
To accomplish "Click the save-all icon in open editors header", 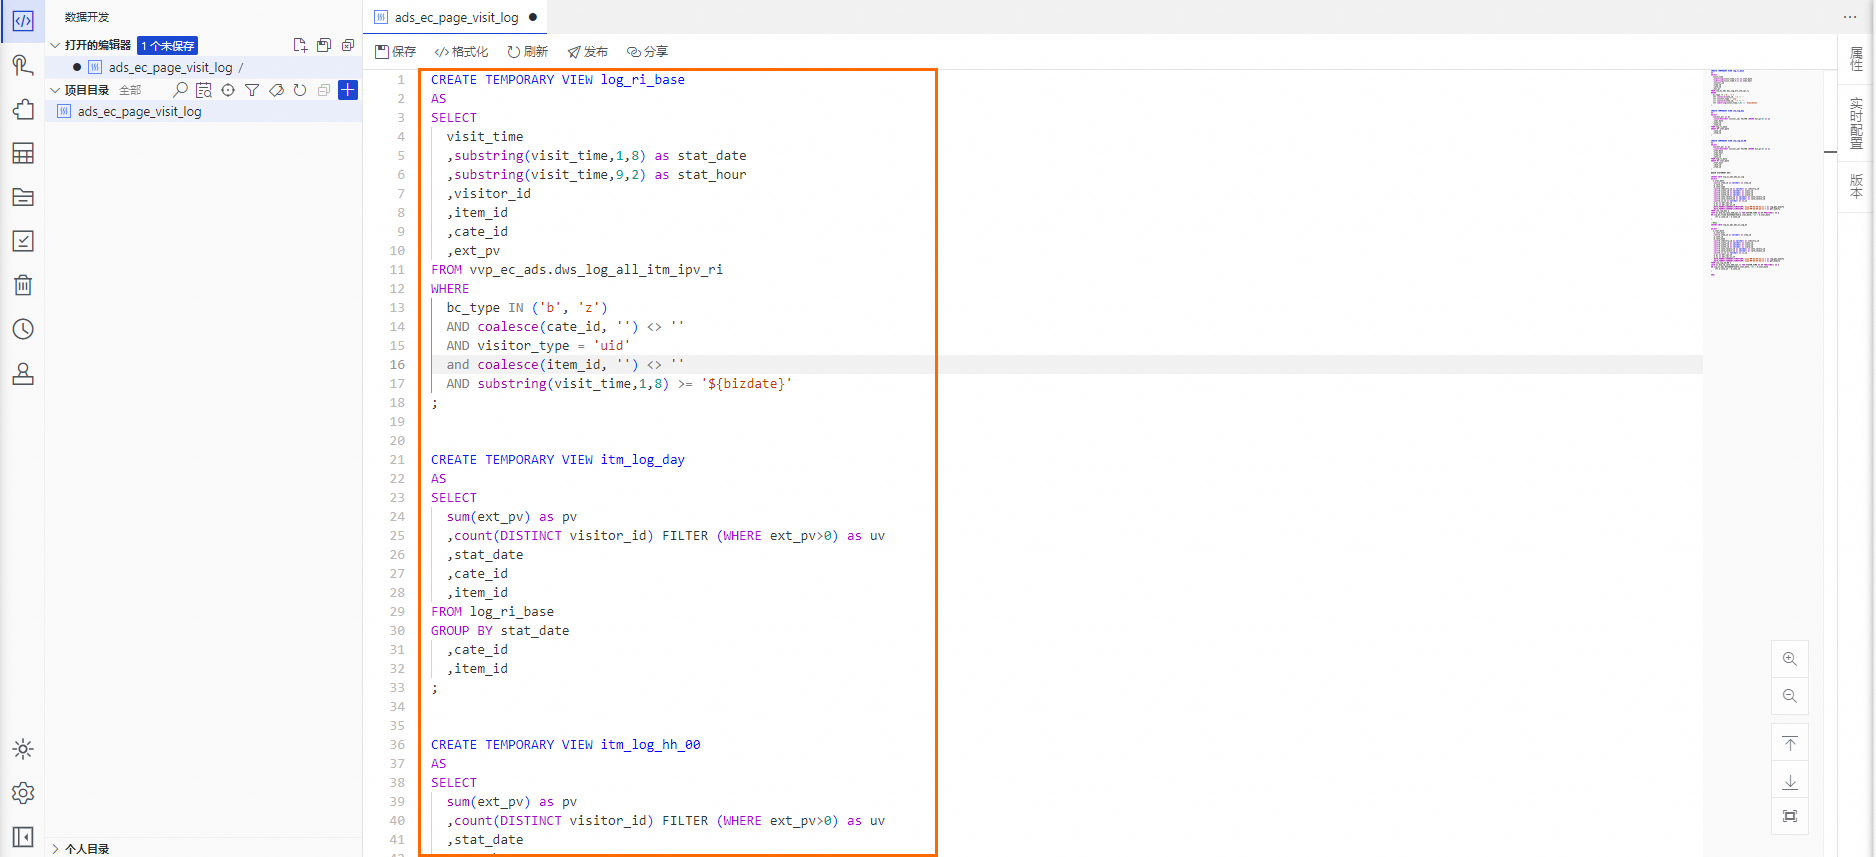I will coord(324,45).
